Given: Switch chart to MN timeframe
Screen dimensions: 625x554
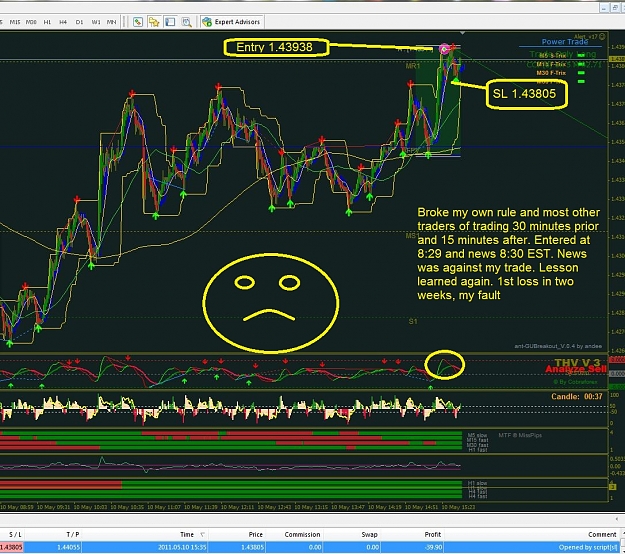Looking at the screenshot, I should [112, 22].
